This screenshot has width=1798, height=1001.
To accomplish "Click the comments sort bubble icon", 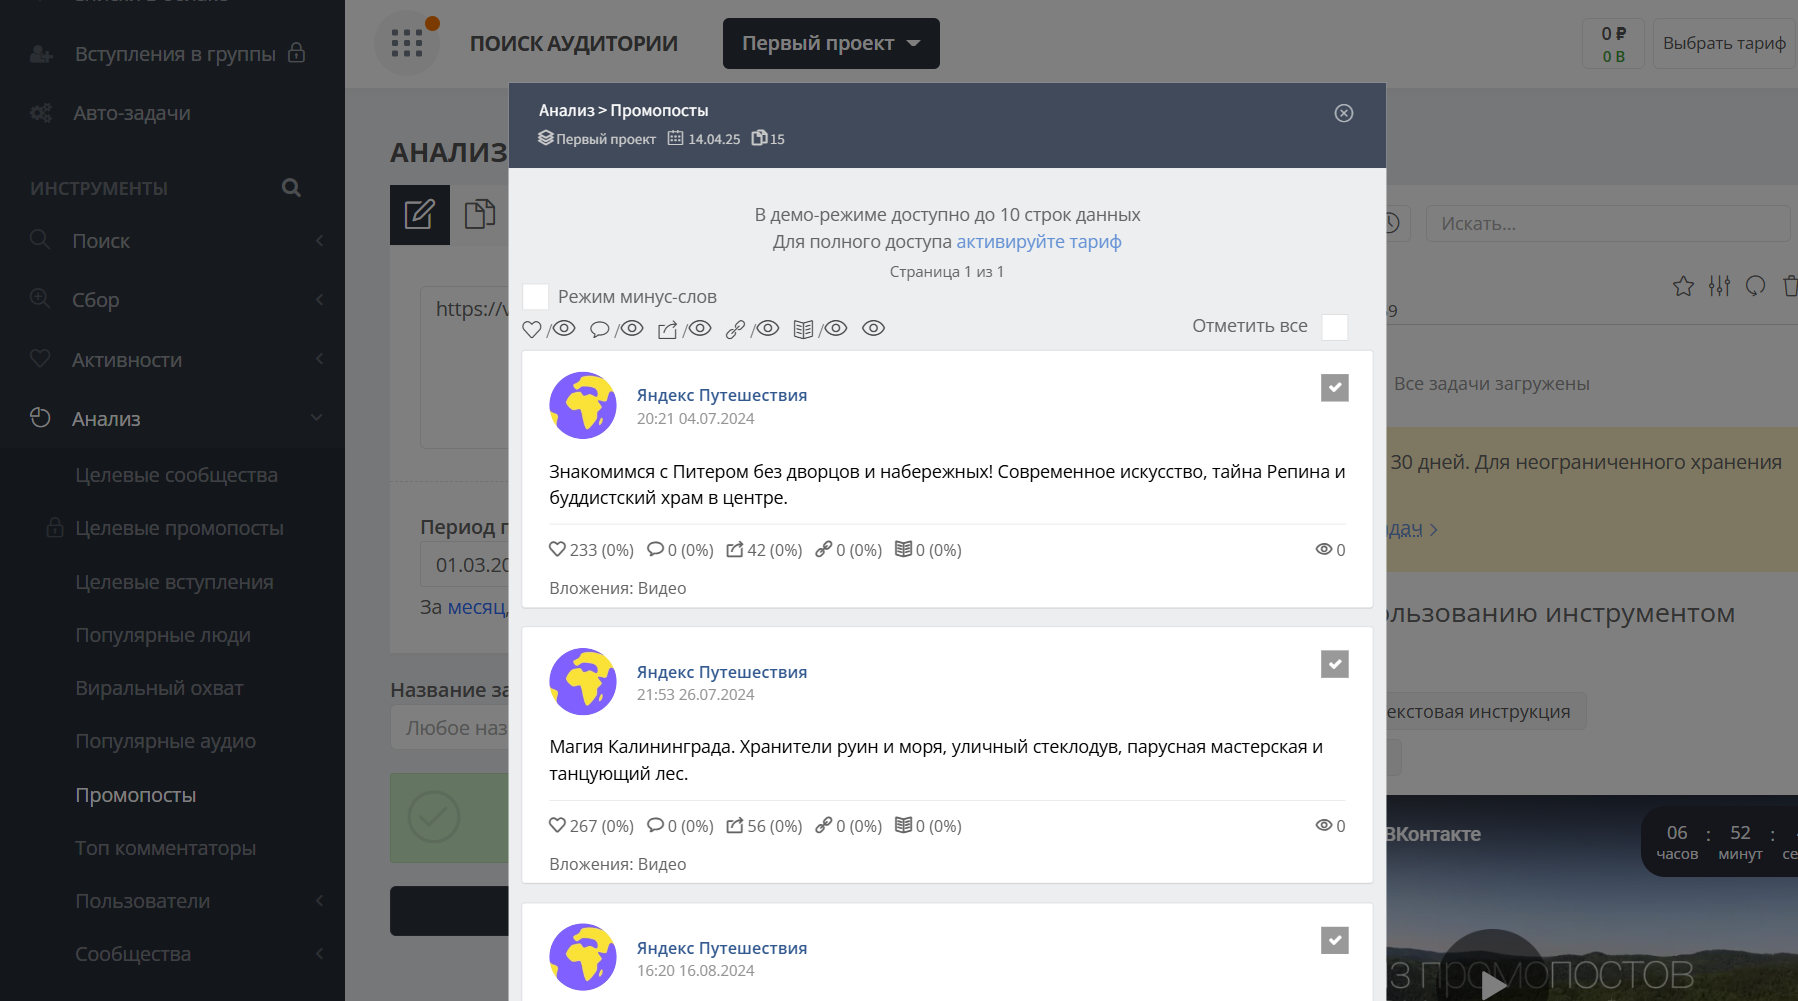I will click(x=599, y=329).
